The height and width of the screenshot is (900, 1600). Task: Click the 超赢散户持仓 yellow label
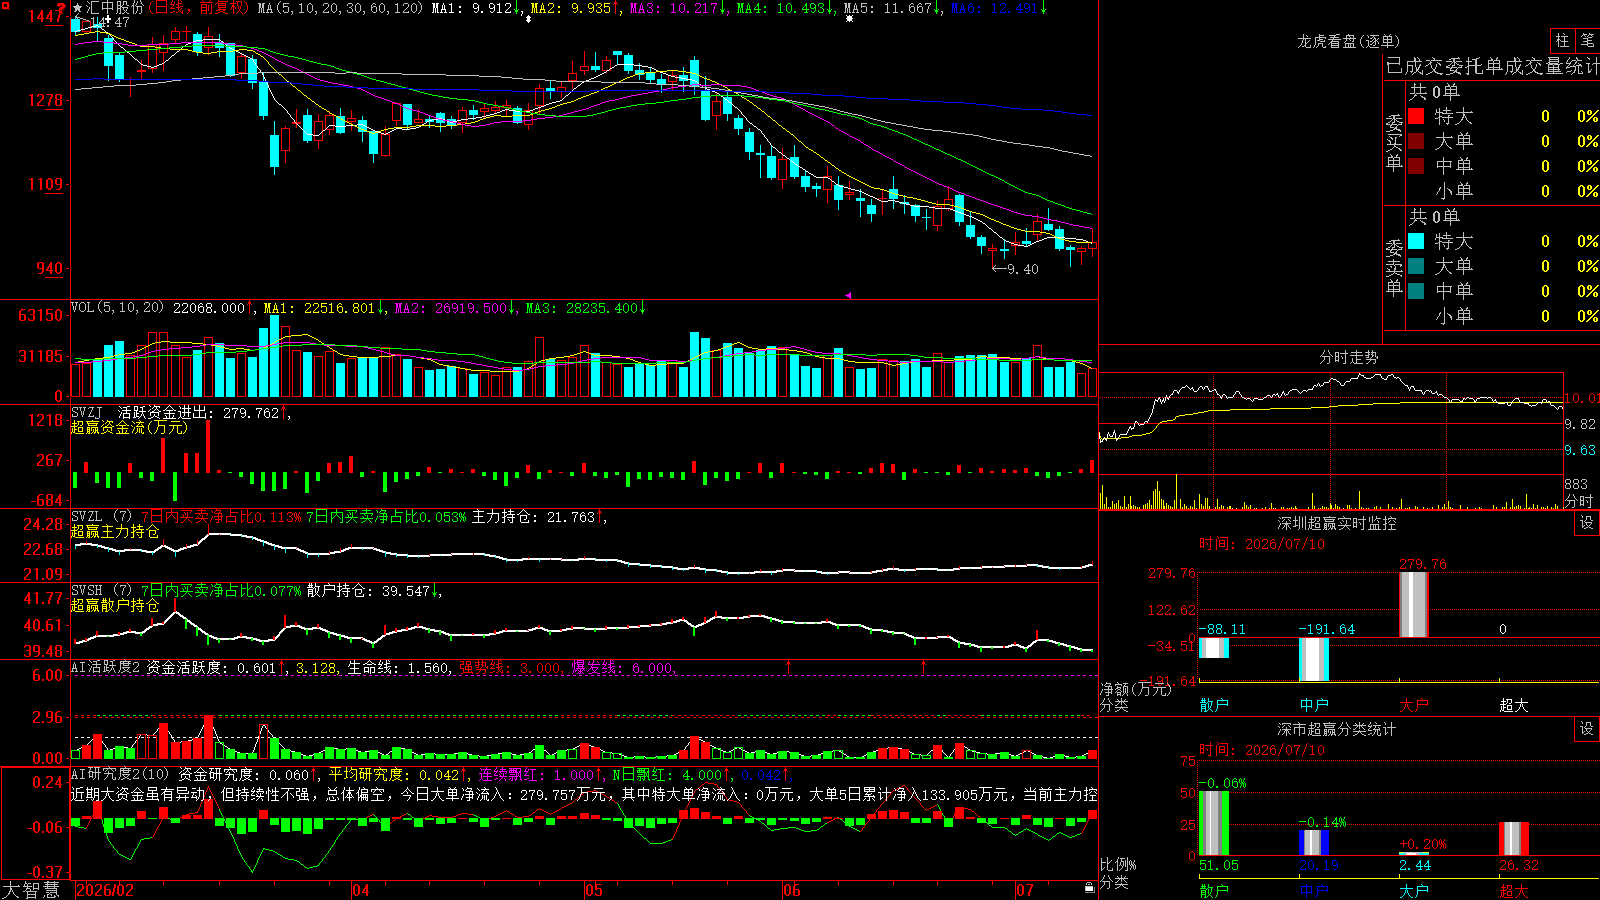pos(115,605)
